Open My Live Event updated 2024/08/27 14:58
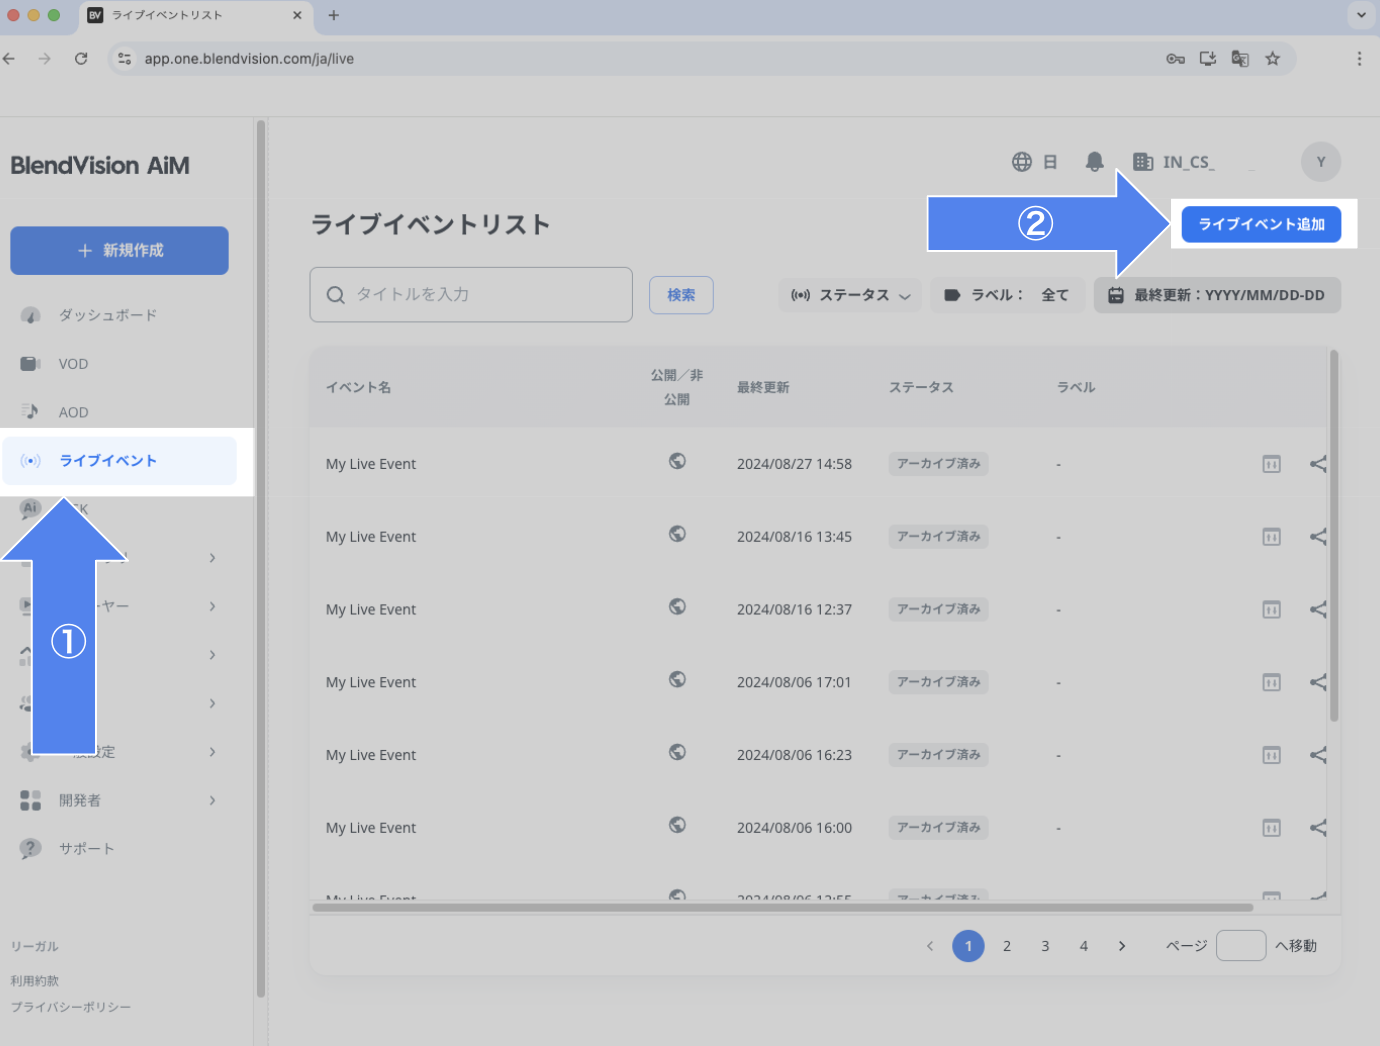This screenshot has height=1046, width=1380. (x=371, y=464)
